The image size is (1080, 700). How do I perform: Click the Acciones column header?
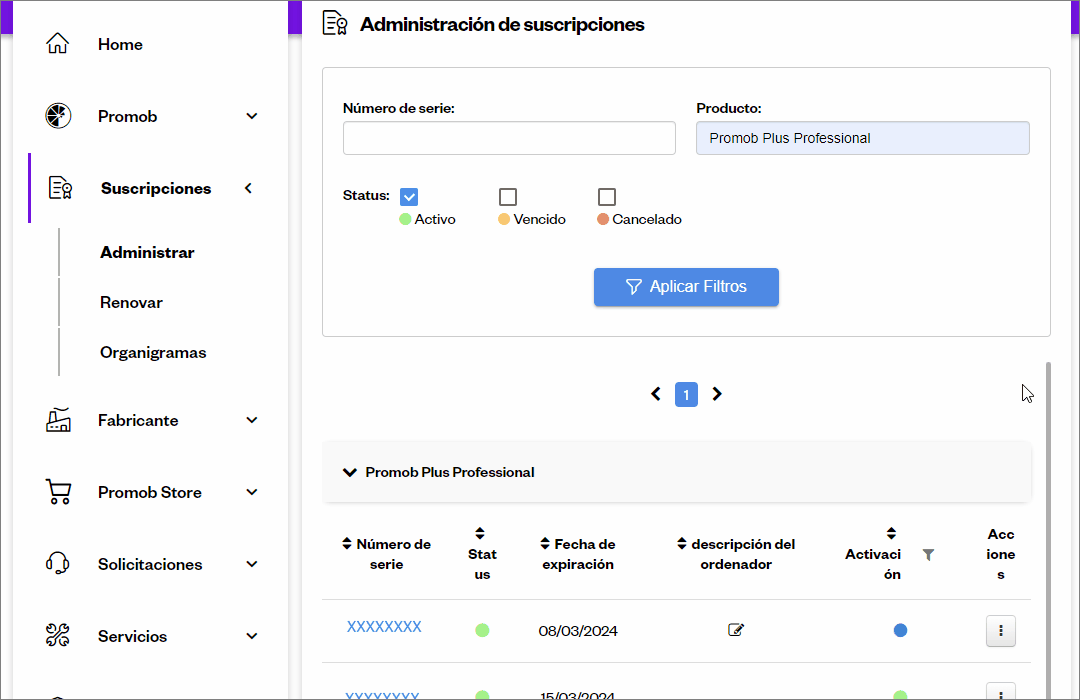tap(1001, 554)
